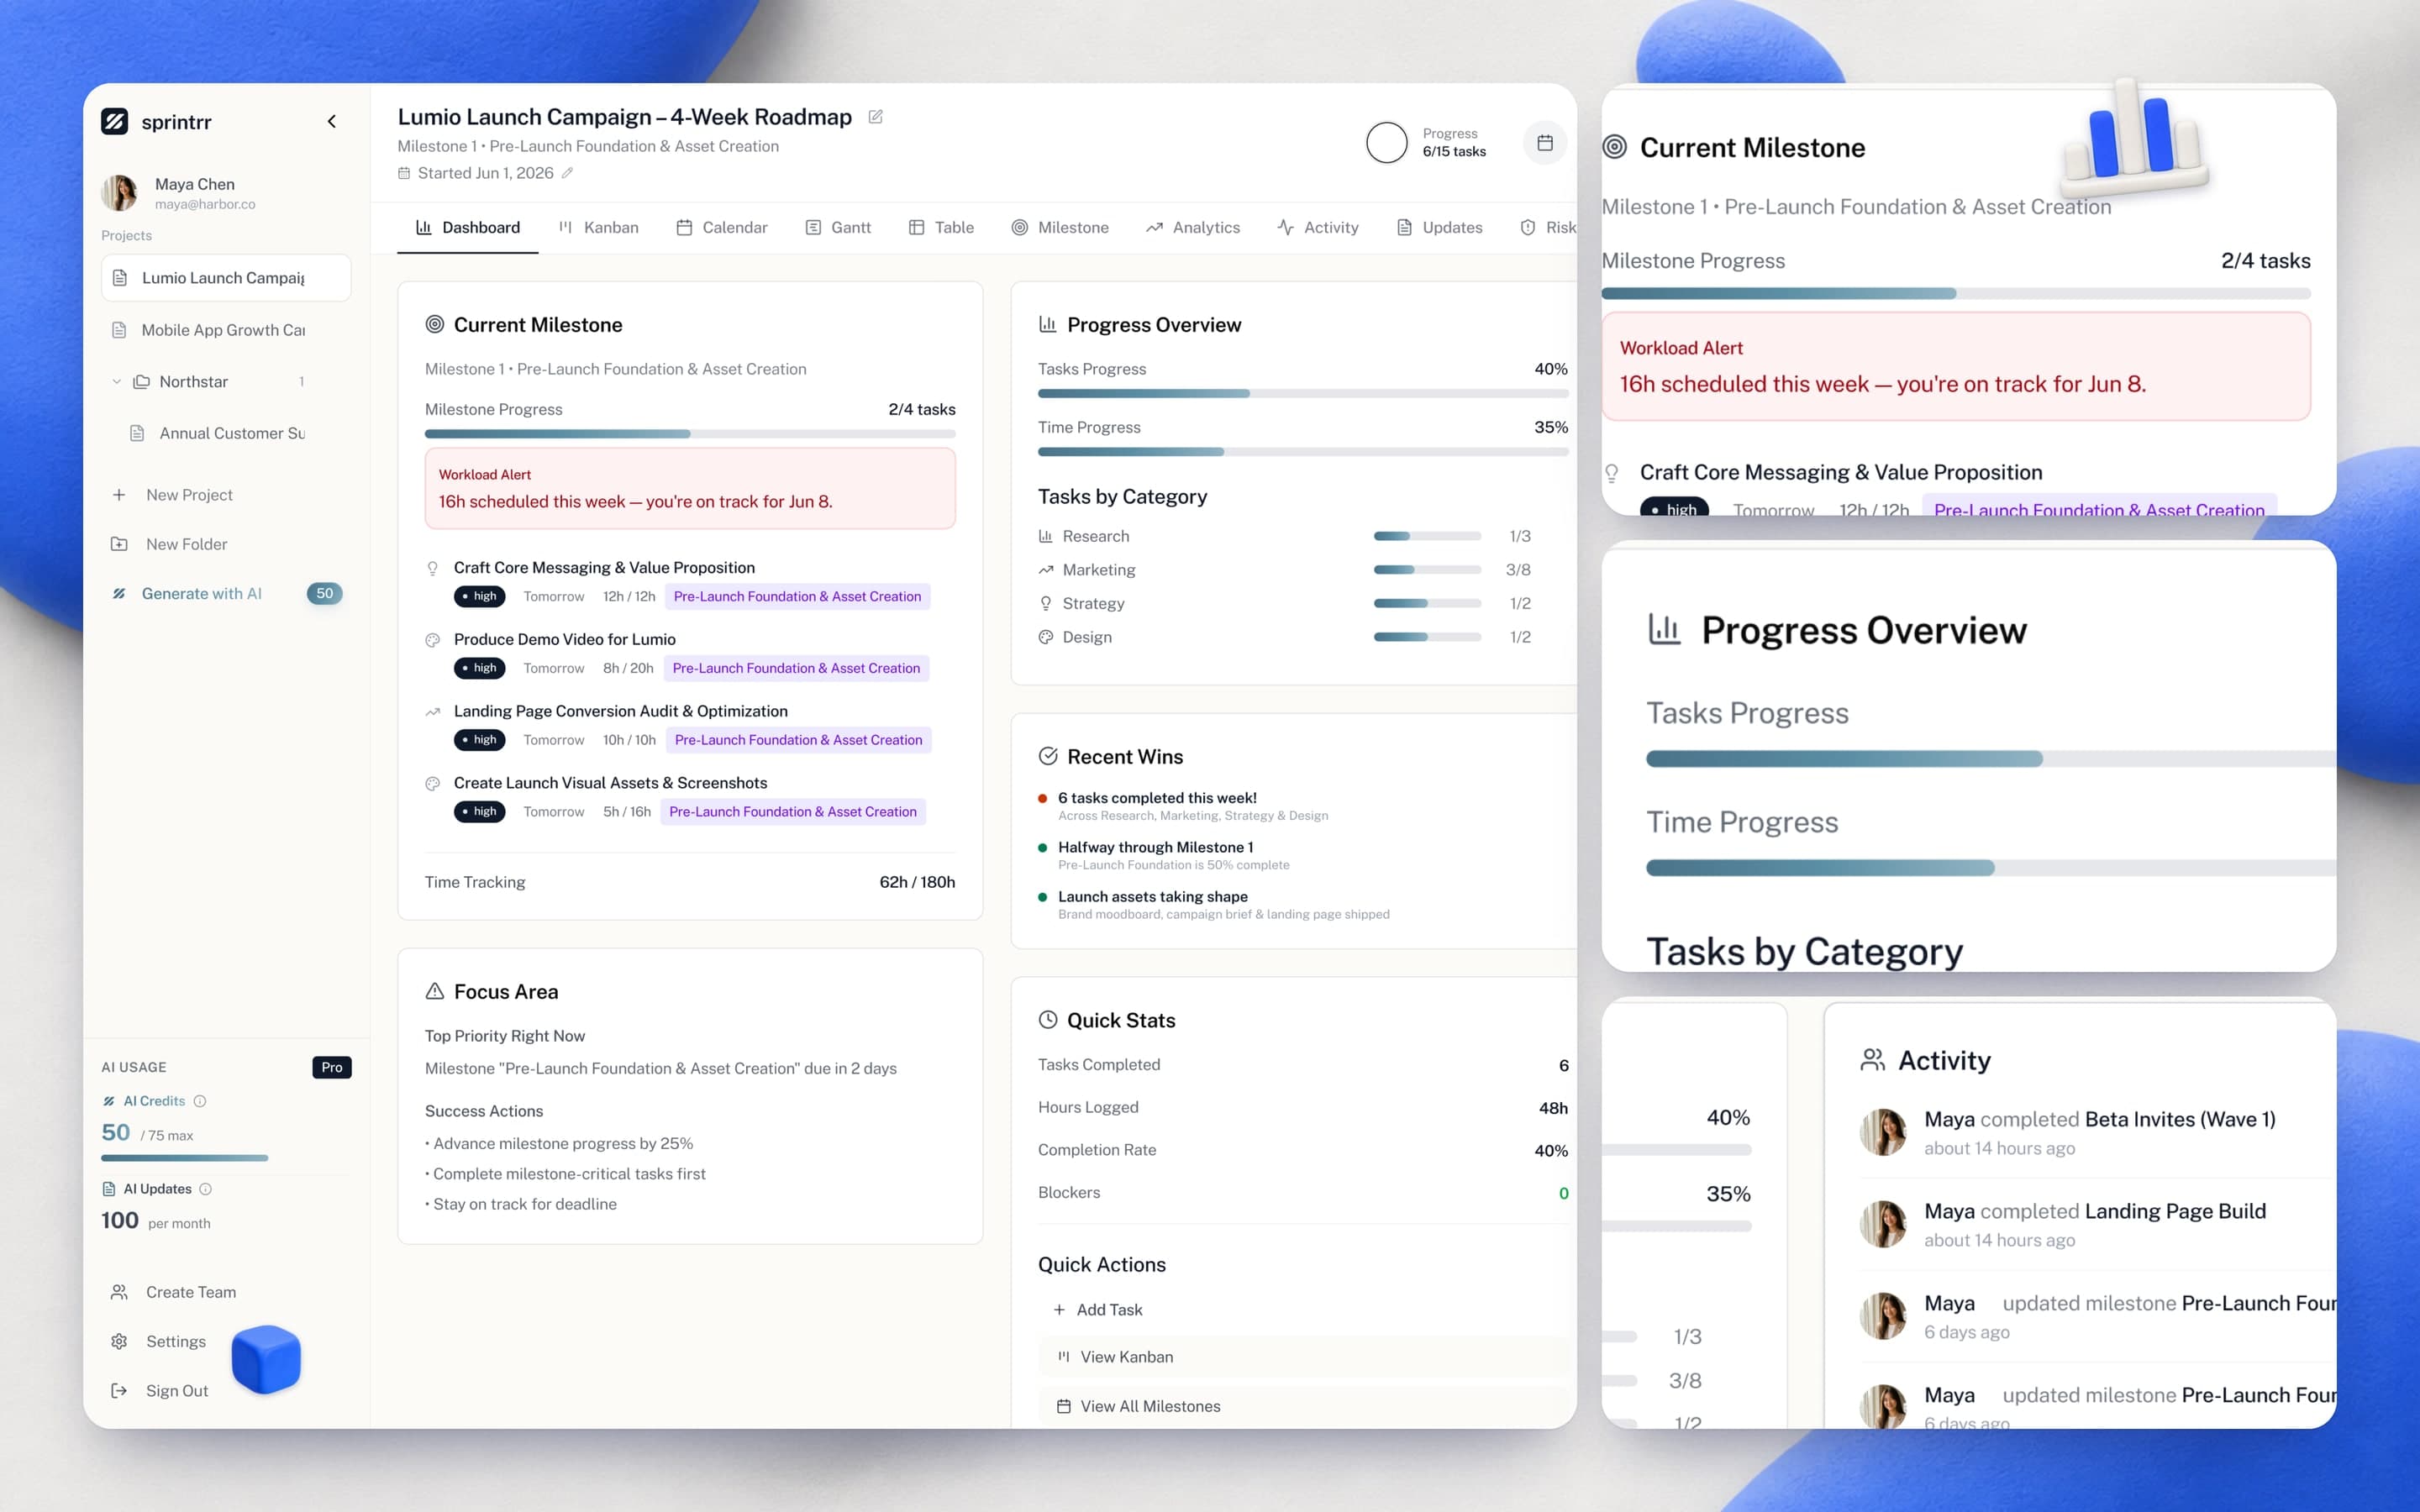Click the lightbulb icon beside Craft Core Messaging
The image size is (2420, 1512).
[433, 568]
